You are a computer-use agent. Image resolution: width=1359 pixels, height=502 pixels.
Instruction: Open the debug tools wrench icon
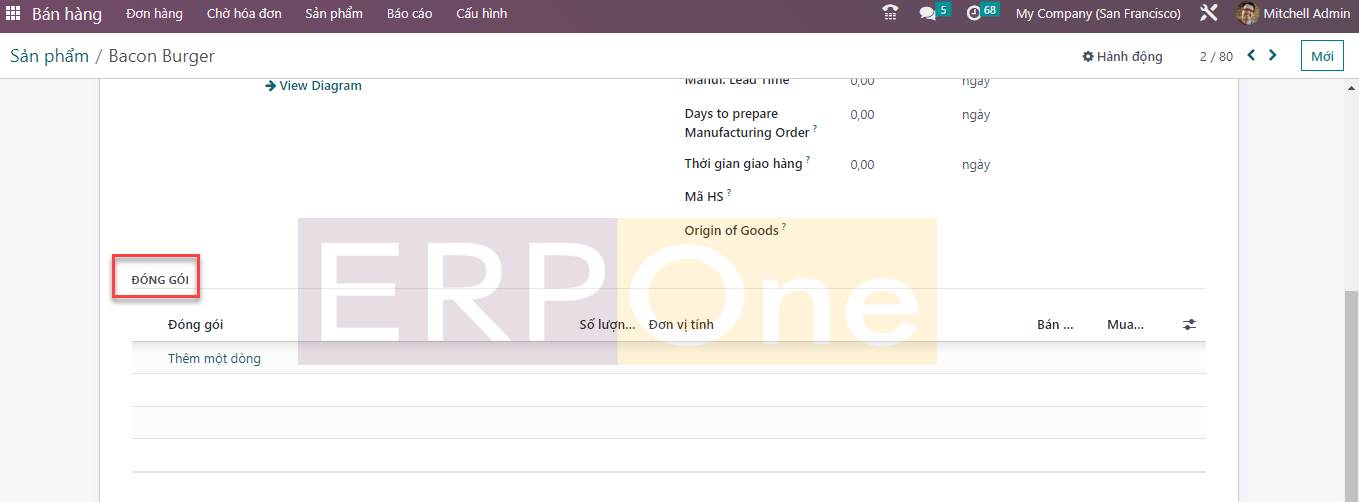[1208, 13]
